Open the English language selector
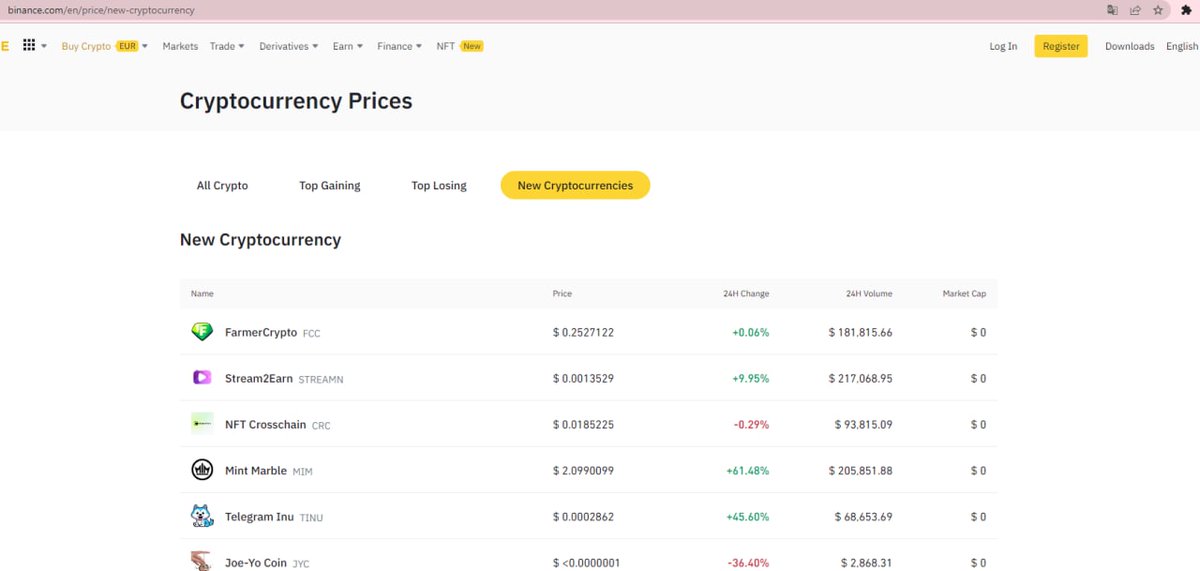The width and height of the screenshot is (1200, 571). pyautogui.click(x=1182, y=46)
